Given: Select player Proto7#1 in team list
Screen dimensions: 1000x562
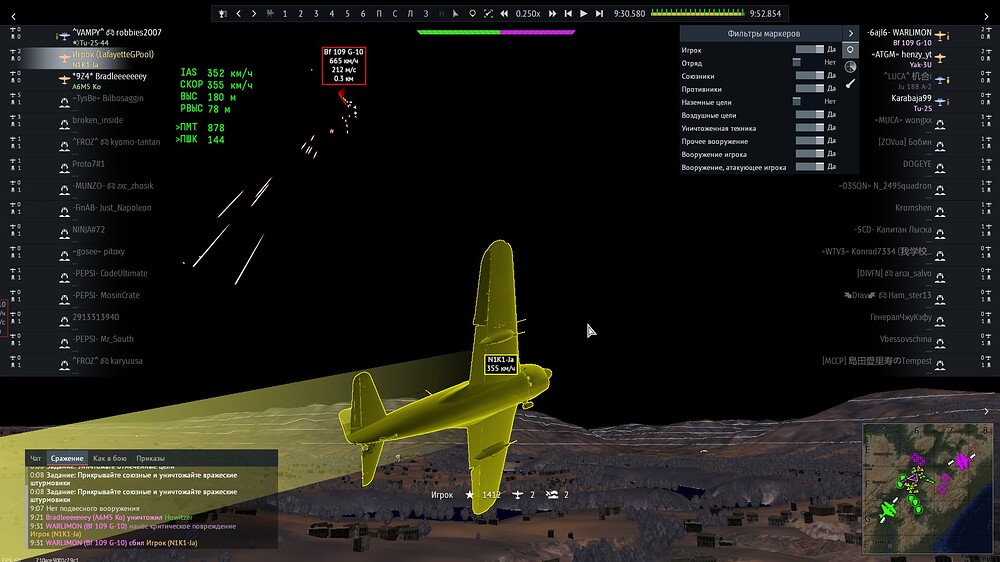Looking at the screenshot, I should point(89,164).
